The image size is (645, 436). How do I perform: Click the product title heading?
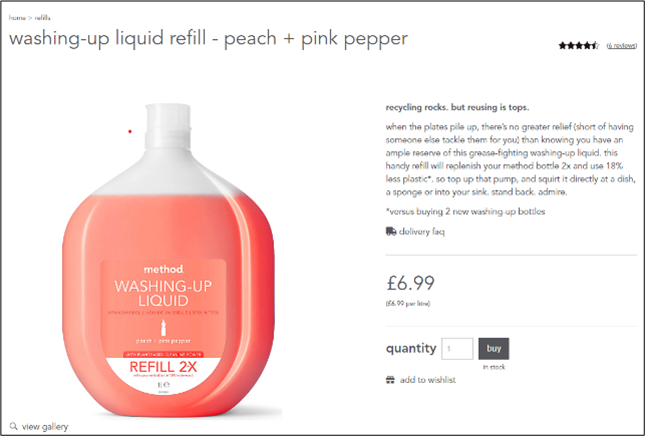[x=208, y=38]
